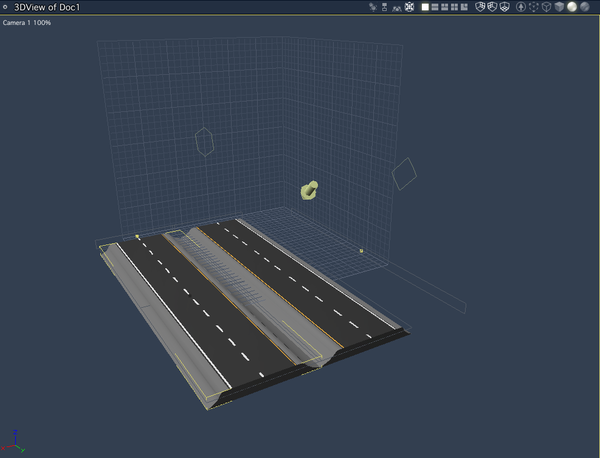
Task: Switch to the four equal panes layout
Action: [x=455, y=7]
